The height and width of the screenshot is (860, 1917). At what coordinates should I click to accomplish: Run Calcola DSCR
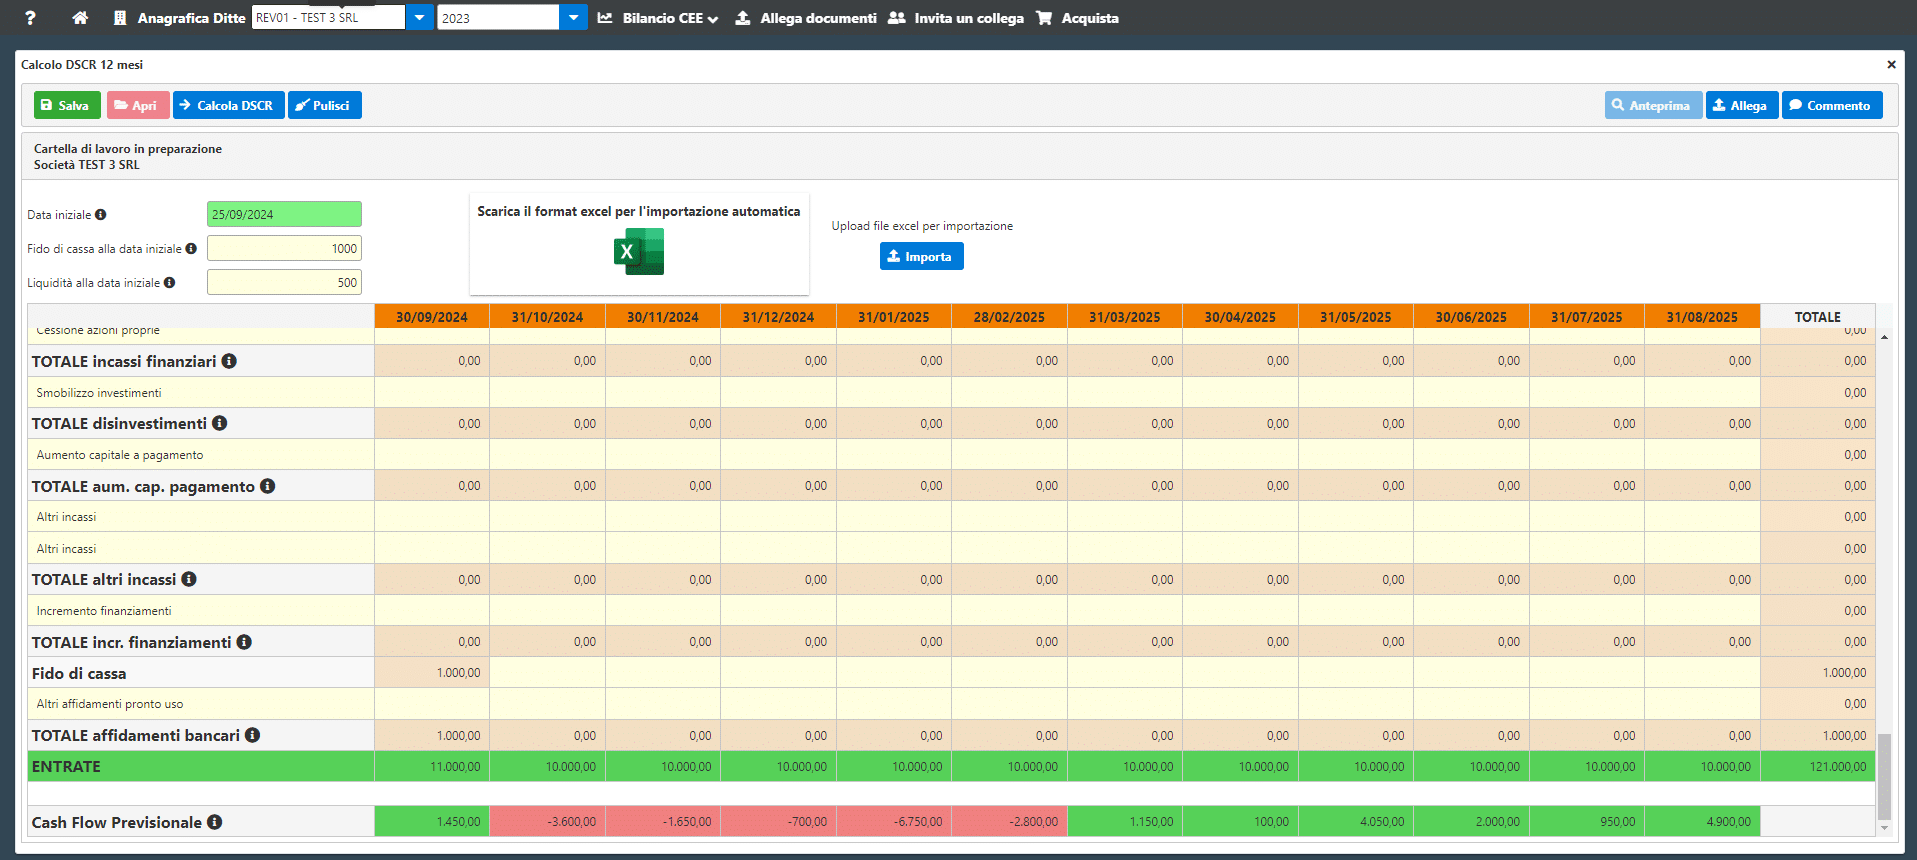[229, 105]
